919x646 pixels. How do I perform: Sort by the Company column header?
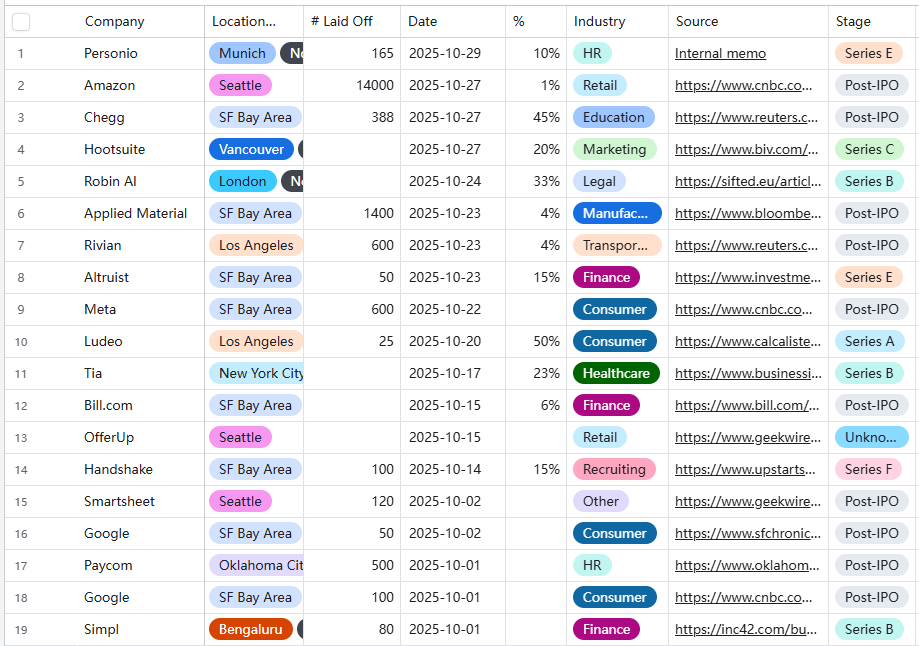tap(114, 22)
